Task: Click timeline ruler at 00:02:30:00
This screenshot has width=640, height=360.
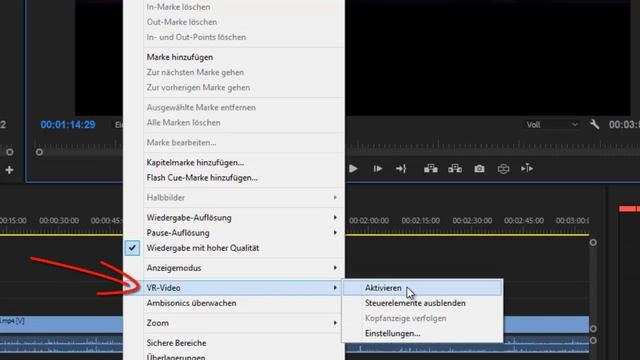Action: (x=472, y=220)
